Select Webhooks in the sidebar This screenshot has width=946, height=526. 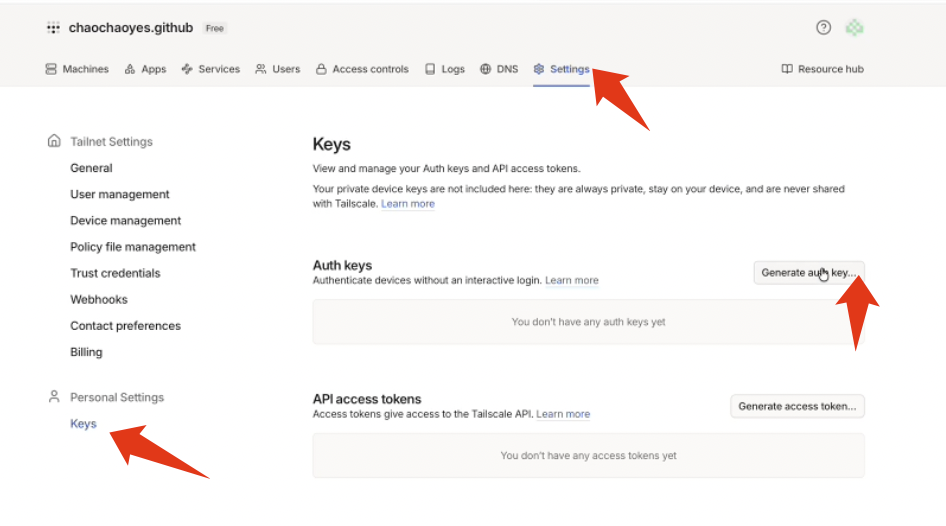tap(98, 299)
